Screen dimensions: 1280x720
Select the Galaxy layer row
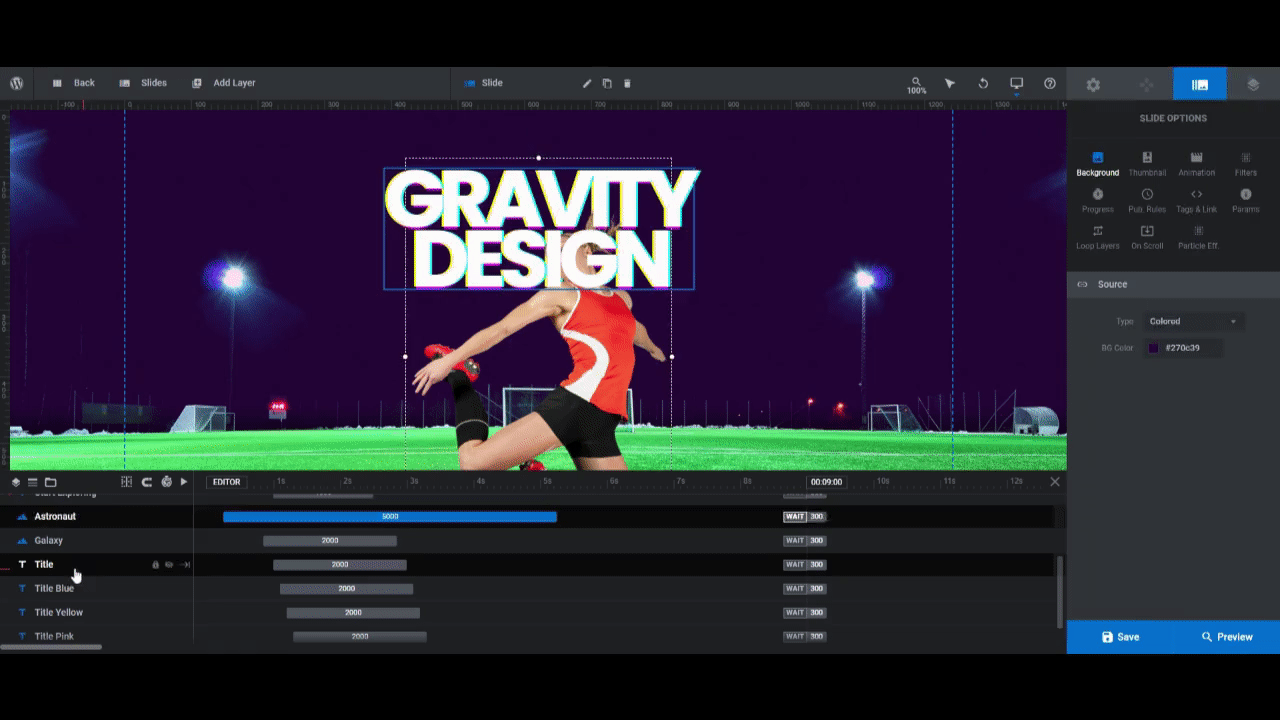pyautogui.click(x=96, y=541)
